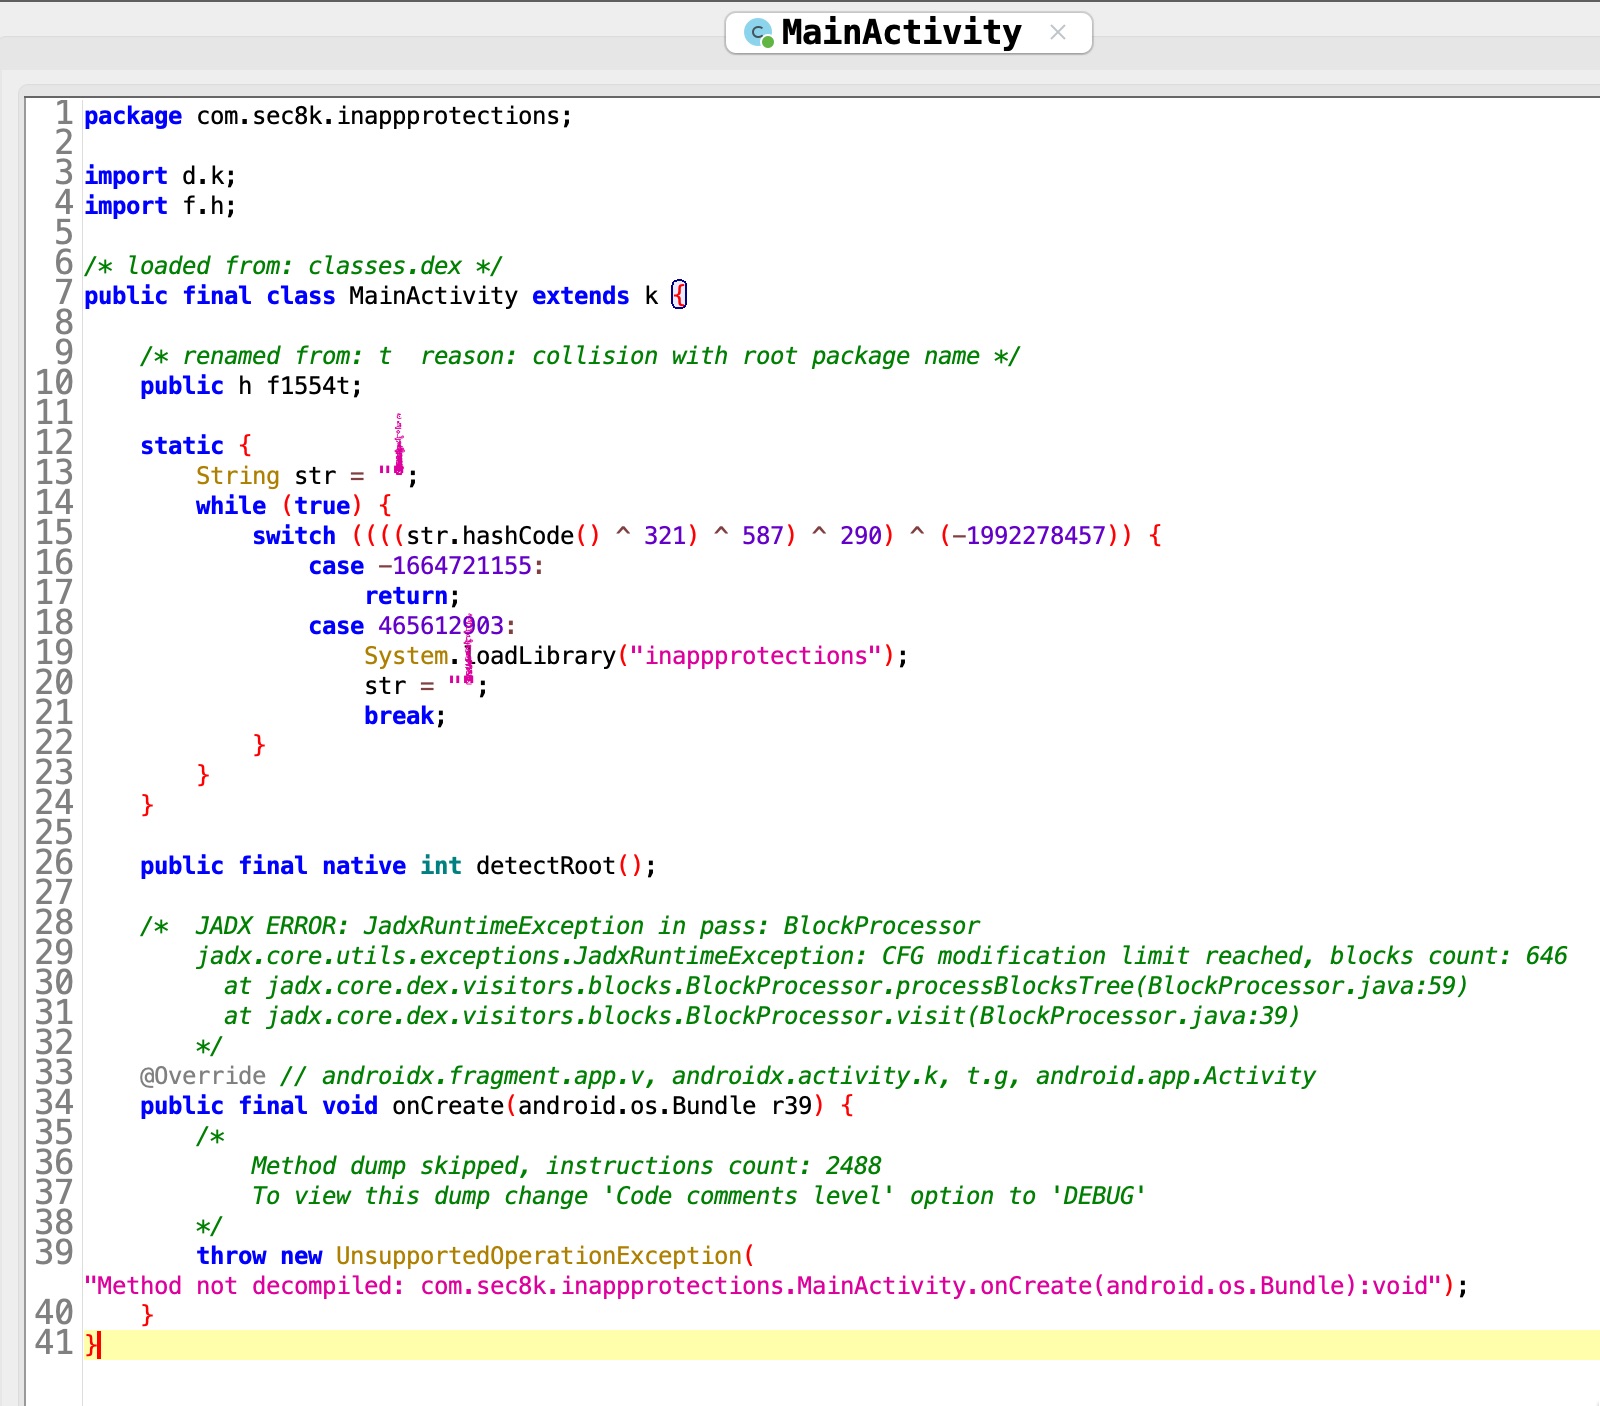1600x1406 pixels.
Task: Close the MainActivity tab
Action: click(1058, 33)
